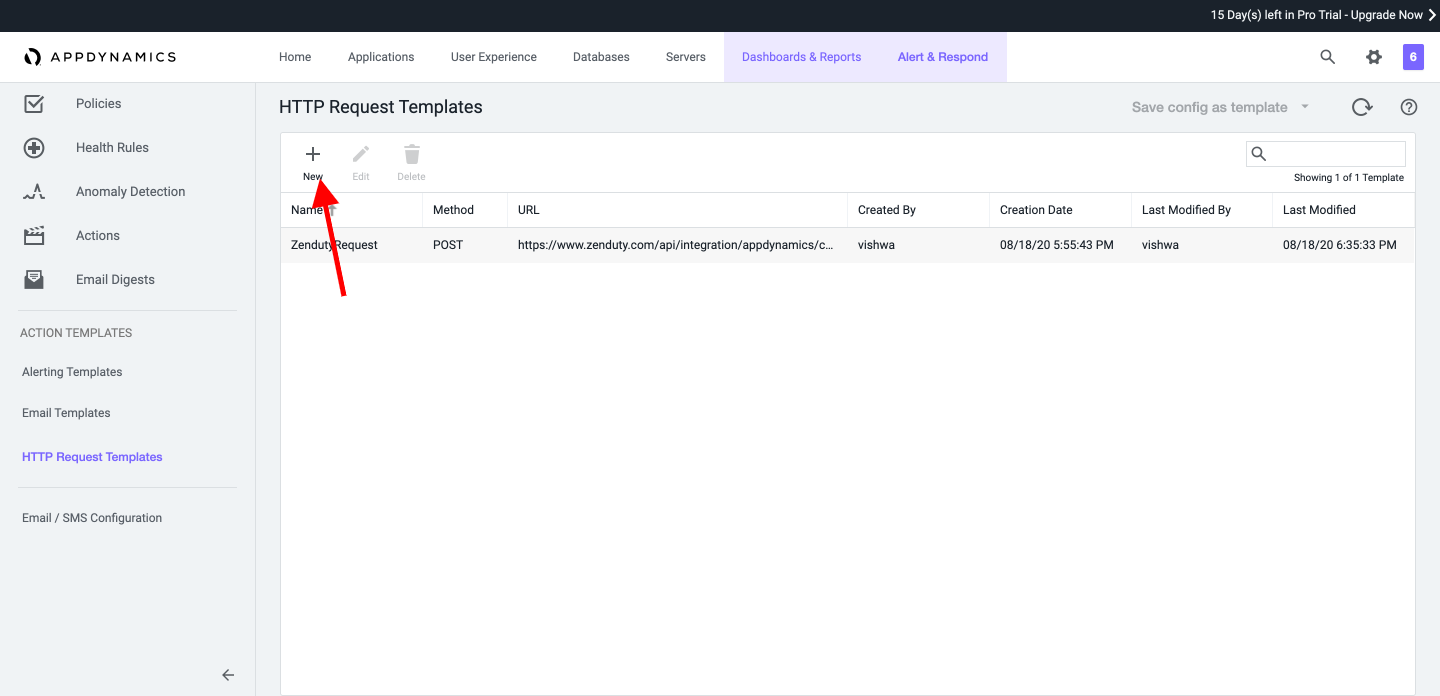Click the ACTION TEMPLATES section label
This screenshot has width=1440, height=696.
click(x=76, y=333)
